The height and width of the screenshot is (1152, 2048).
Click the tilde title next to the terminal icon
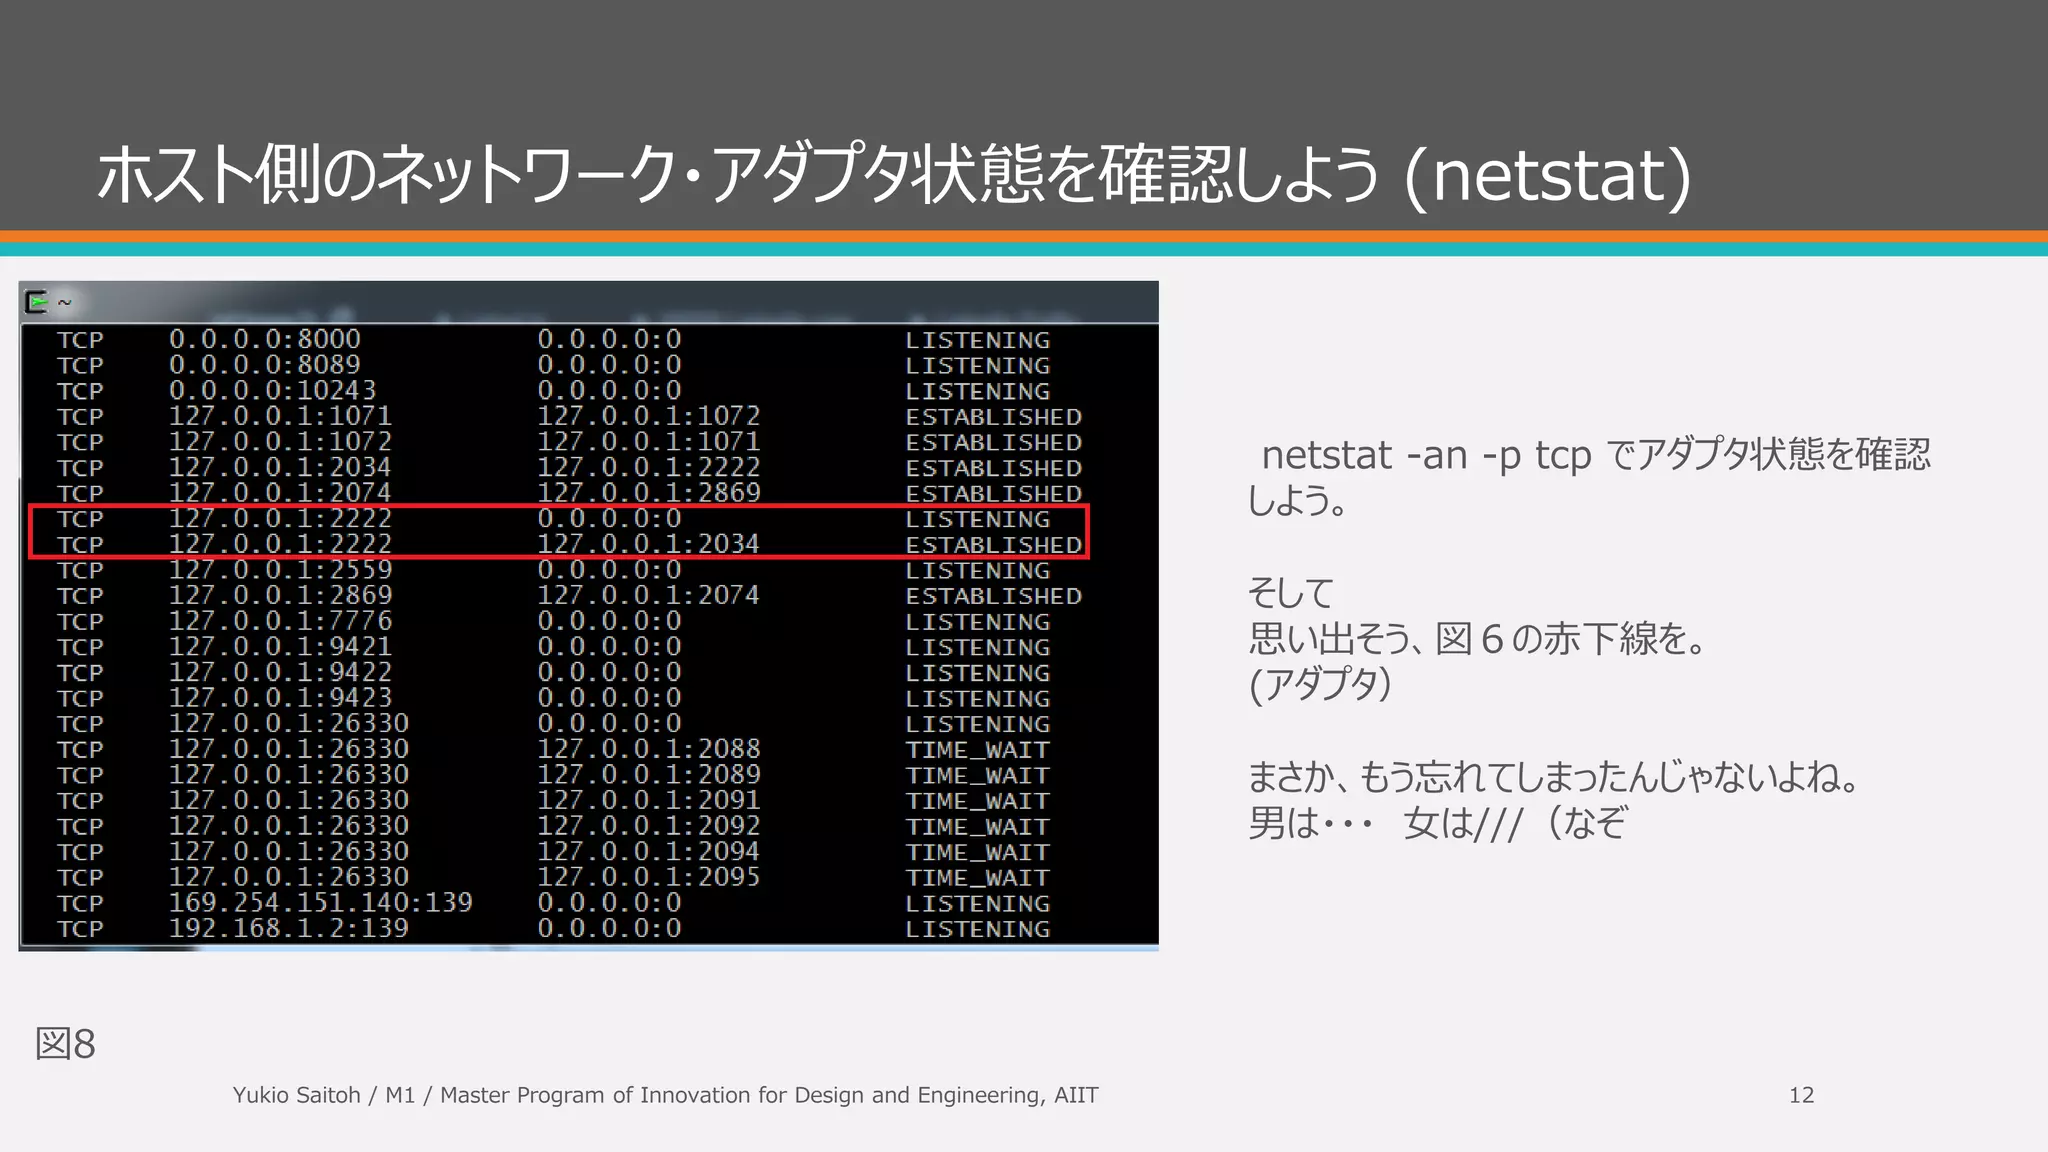[65, 302]
